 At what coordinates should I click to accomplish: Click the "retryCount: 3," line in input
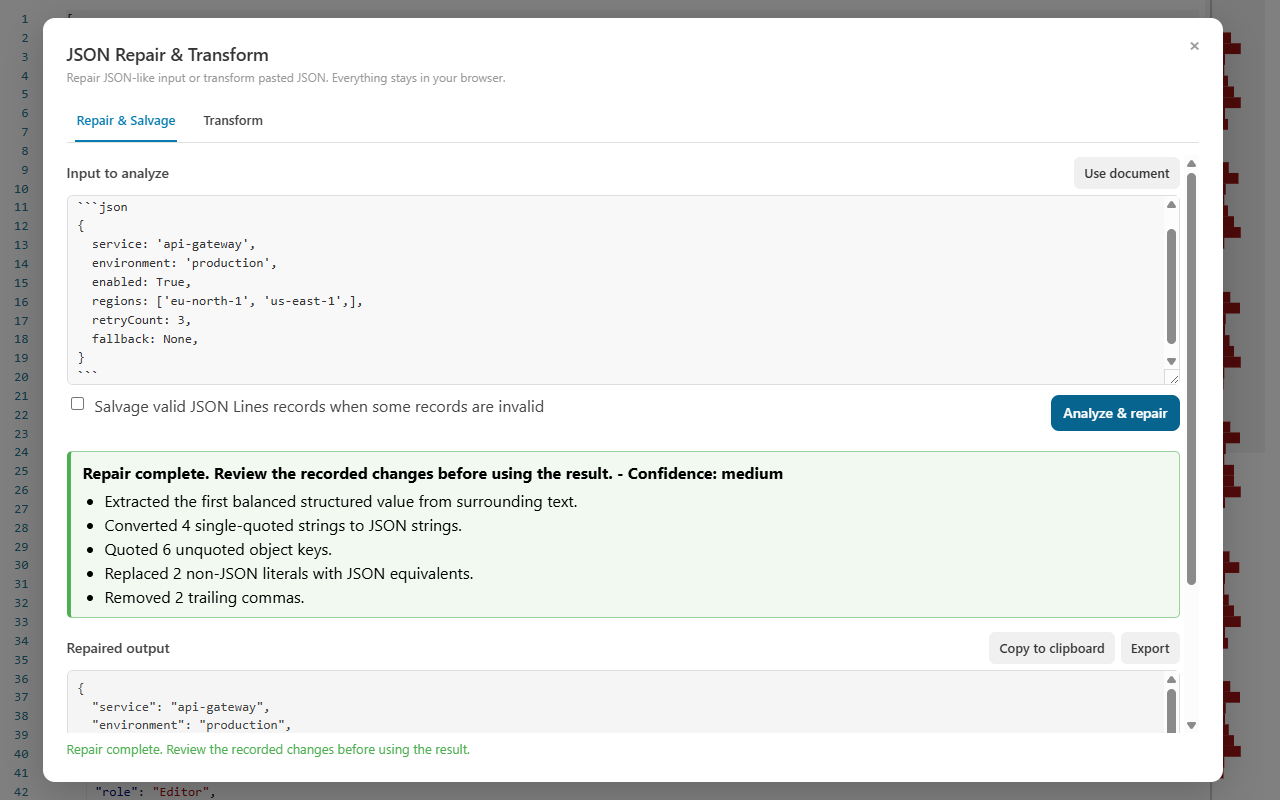pos(141,320)
